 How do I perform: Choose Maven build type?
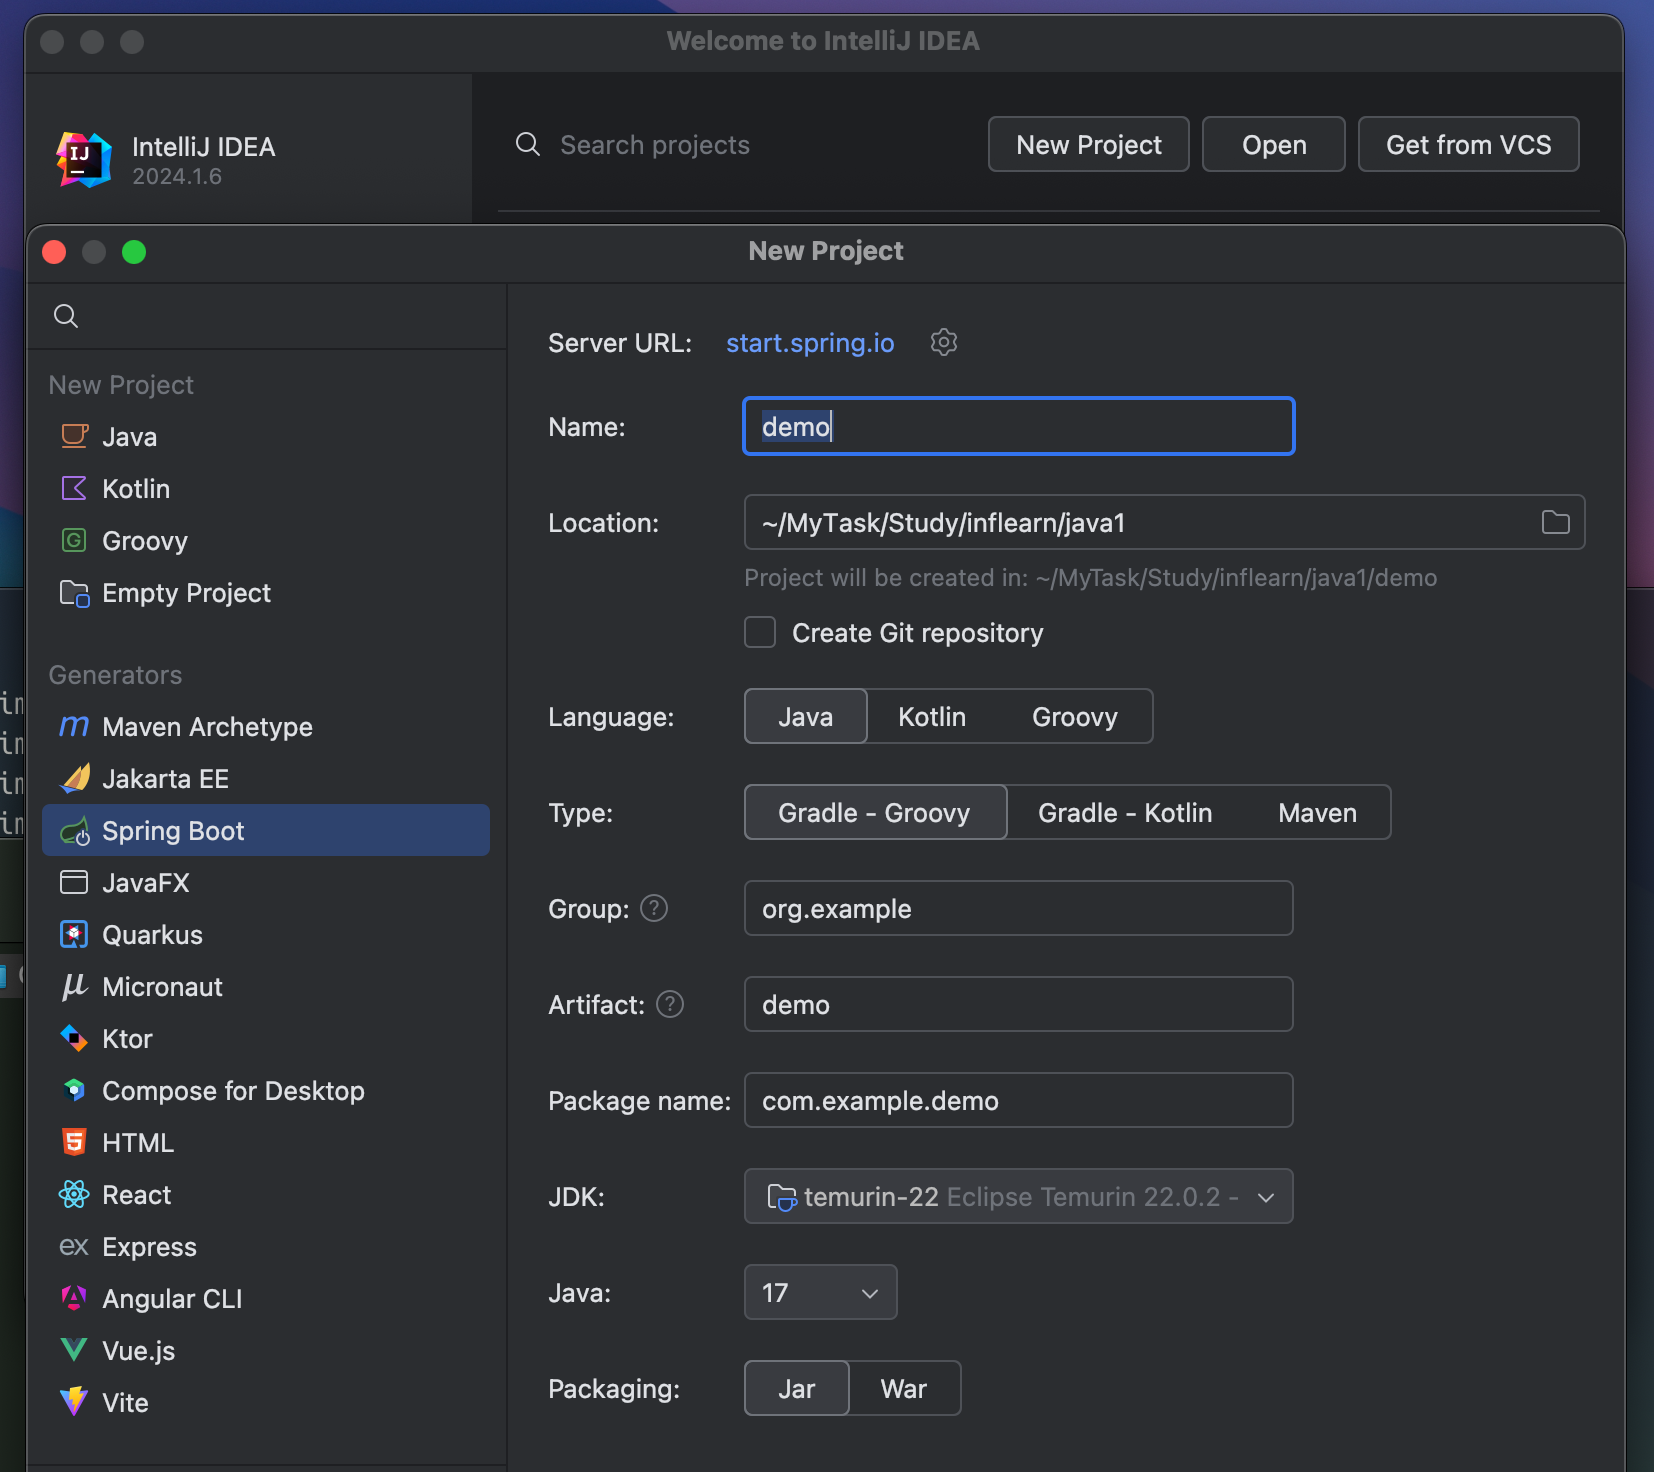(x=1317, y=812)
